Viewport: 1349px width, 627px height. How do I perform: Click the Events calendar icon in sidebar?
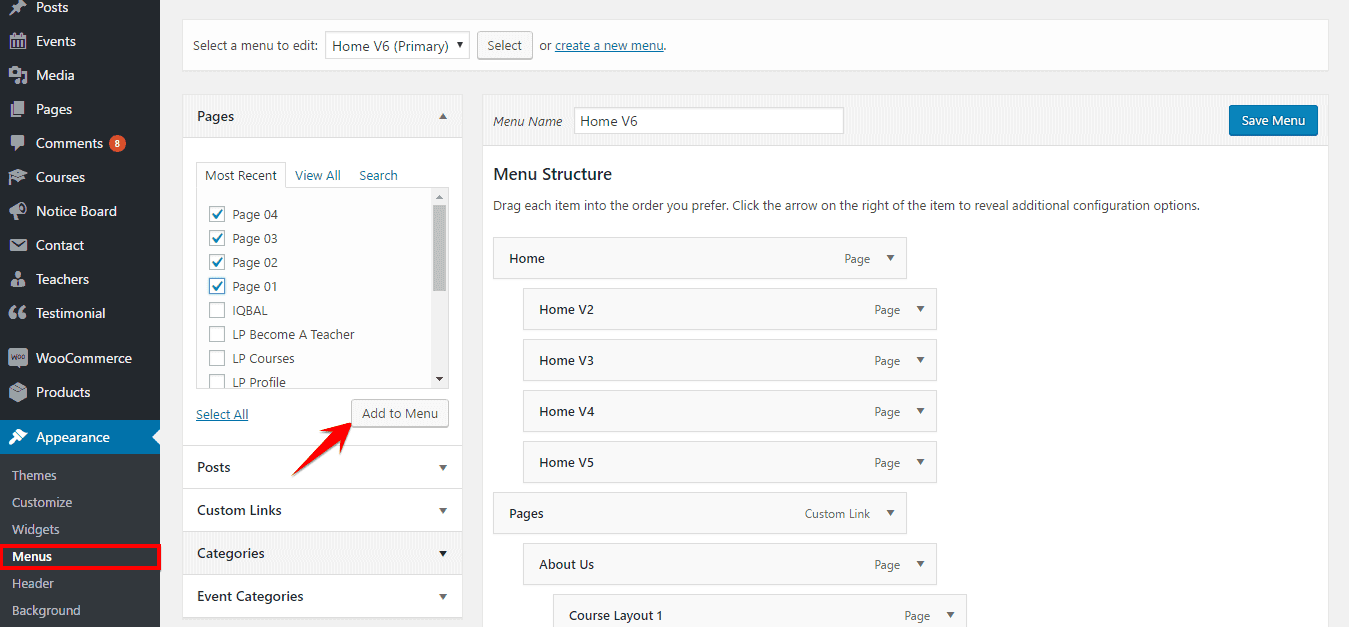click(17, 41)
